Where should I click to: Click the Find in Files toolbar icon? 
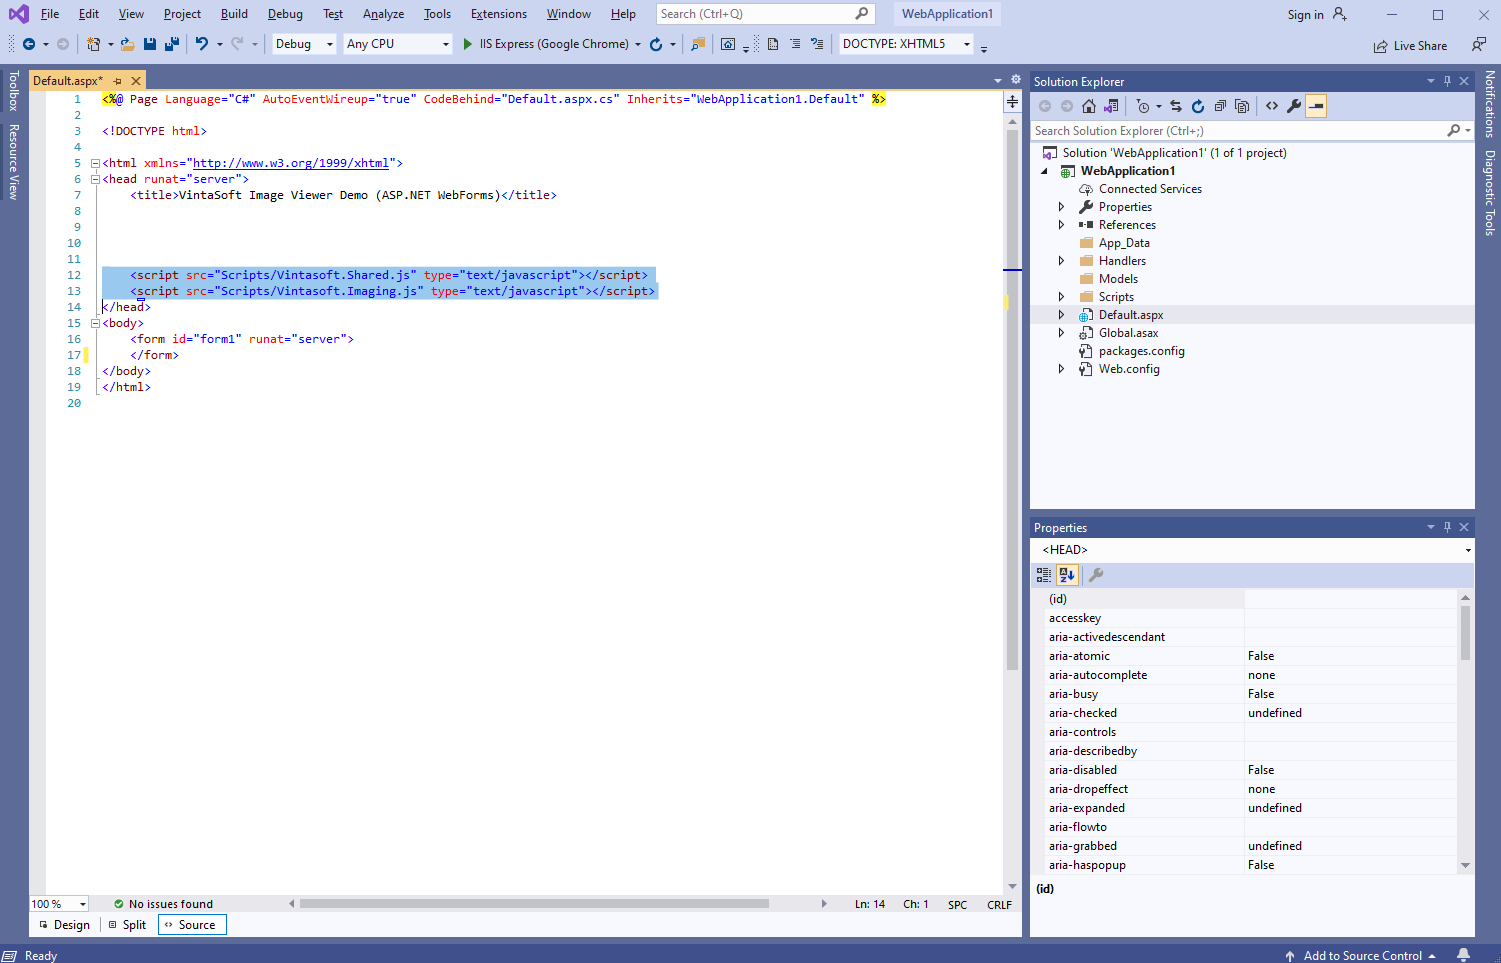[698, 44]
